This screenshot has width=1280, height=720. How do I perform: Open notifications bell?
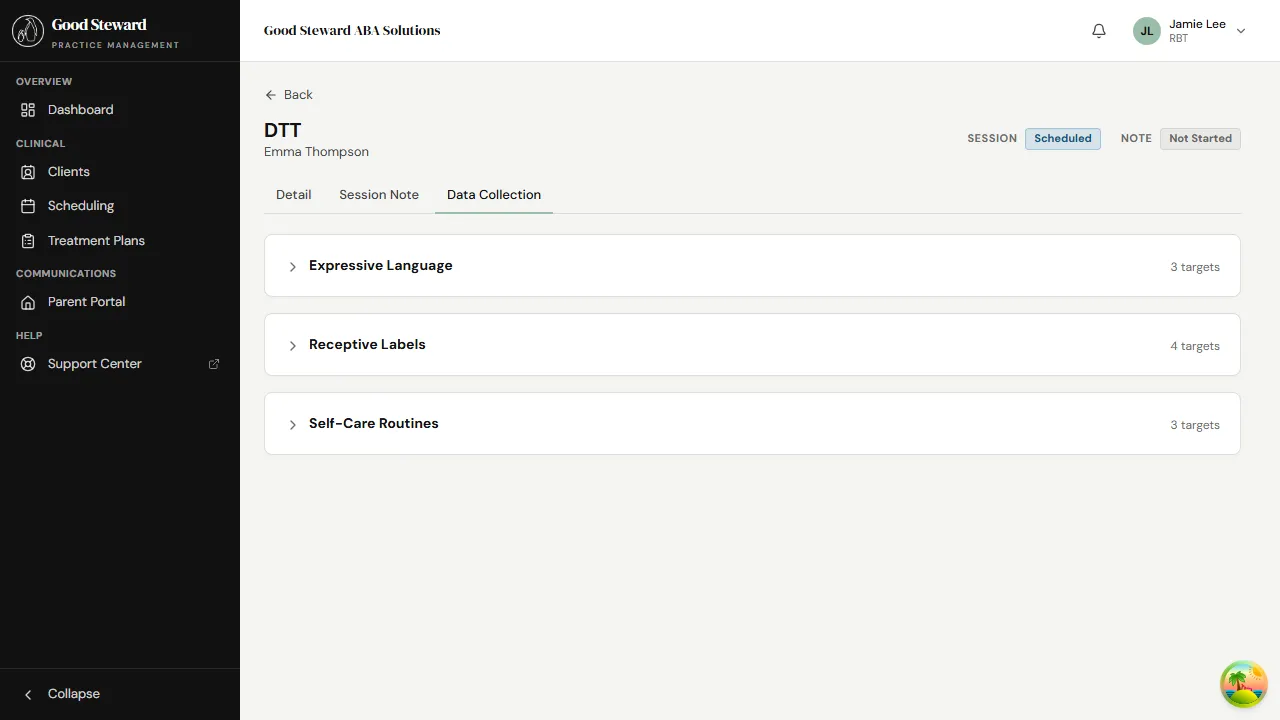coord(1099,31)
